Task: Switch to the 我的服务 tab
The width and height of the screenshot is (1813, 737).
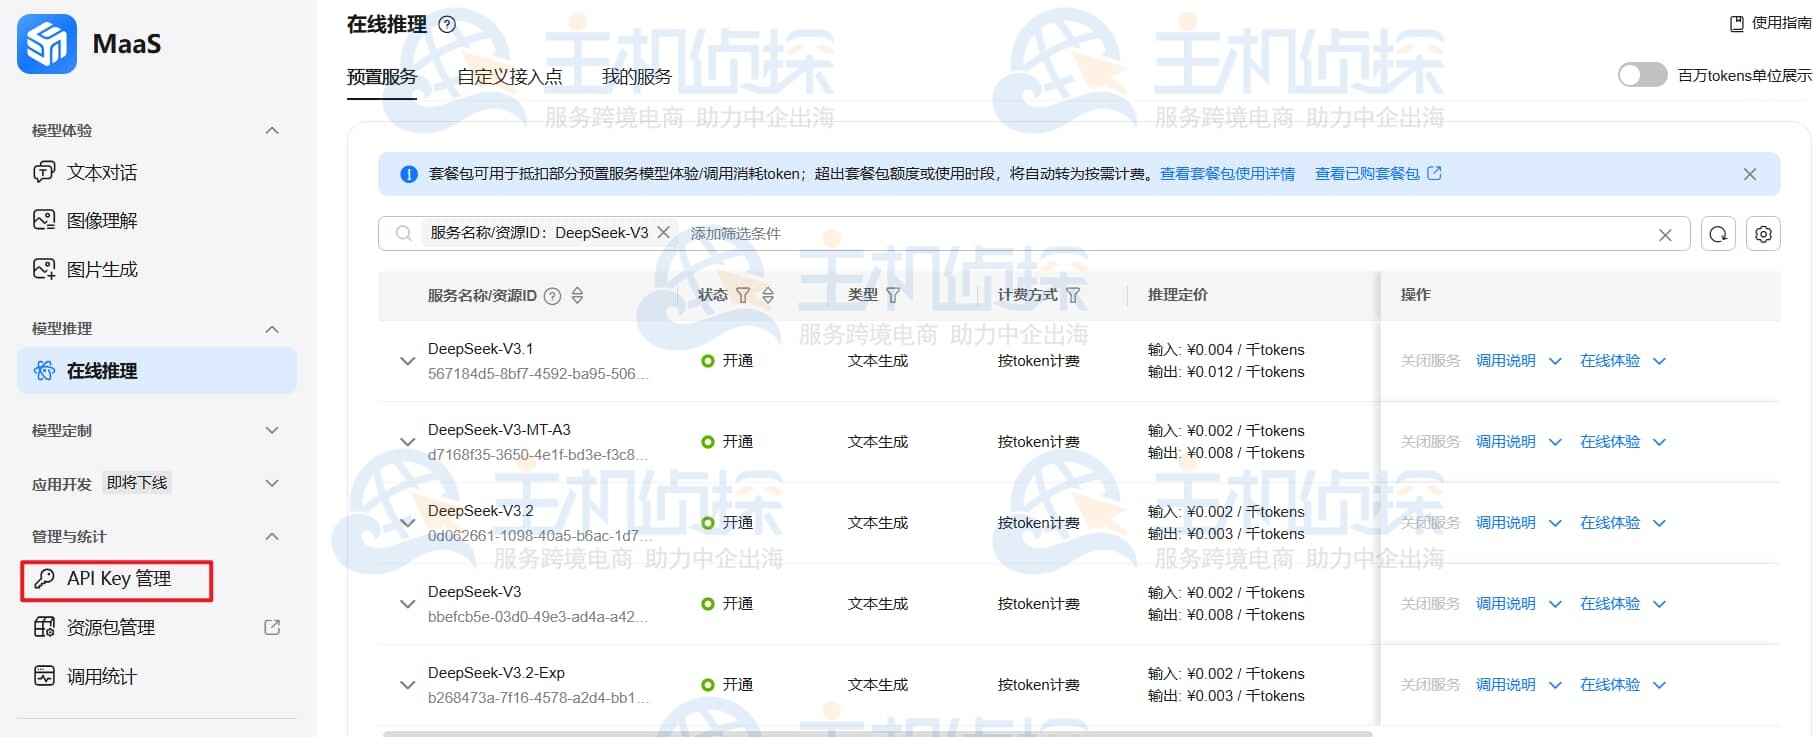Action: pos(637,77)
